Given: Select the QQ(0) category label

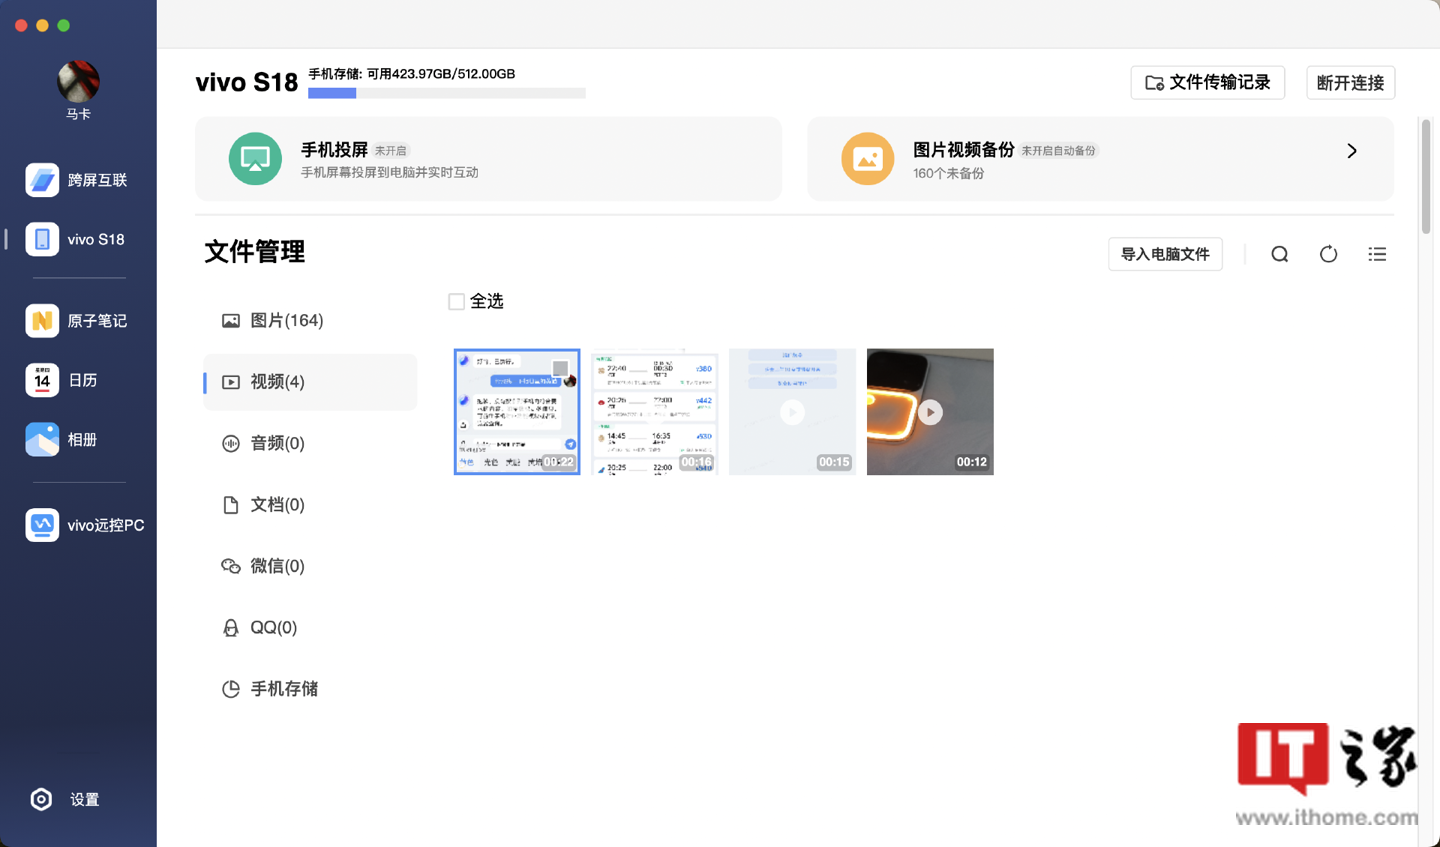Looking at the screenshot, I should (x=274, y=628).
